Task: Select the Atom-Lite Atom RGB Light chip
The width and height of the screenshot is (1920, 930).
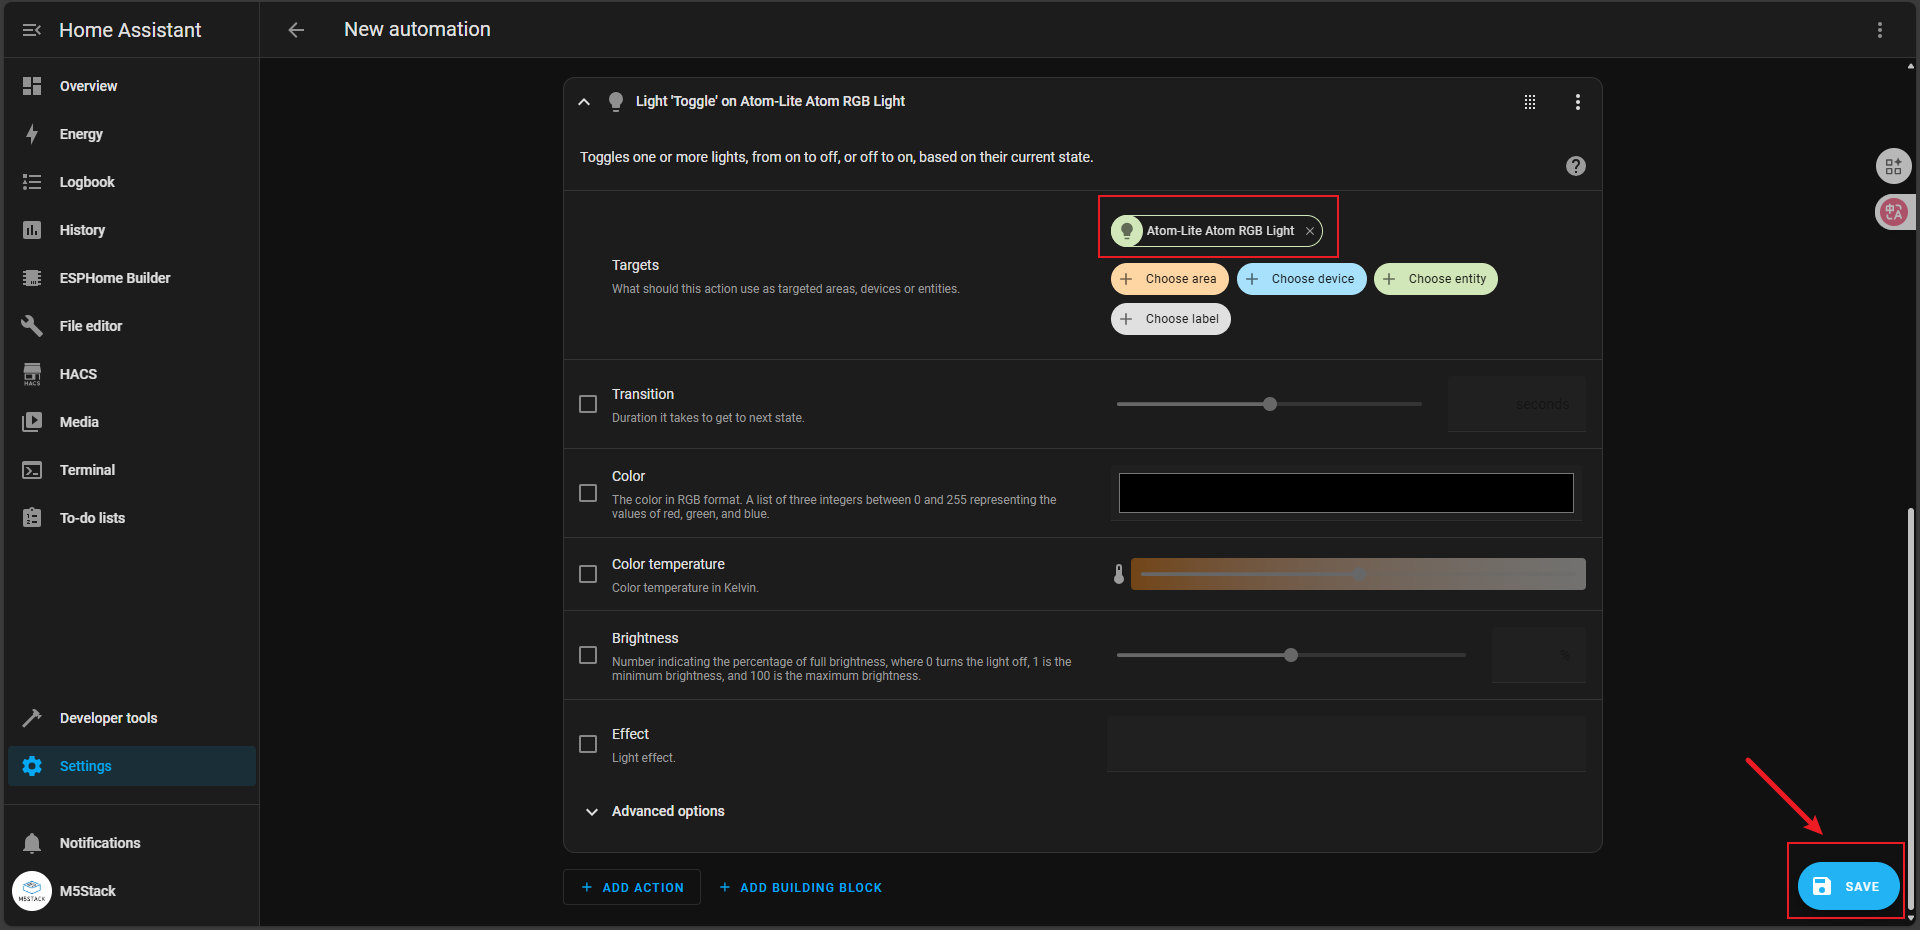Action: [x=1216, y=231]
